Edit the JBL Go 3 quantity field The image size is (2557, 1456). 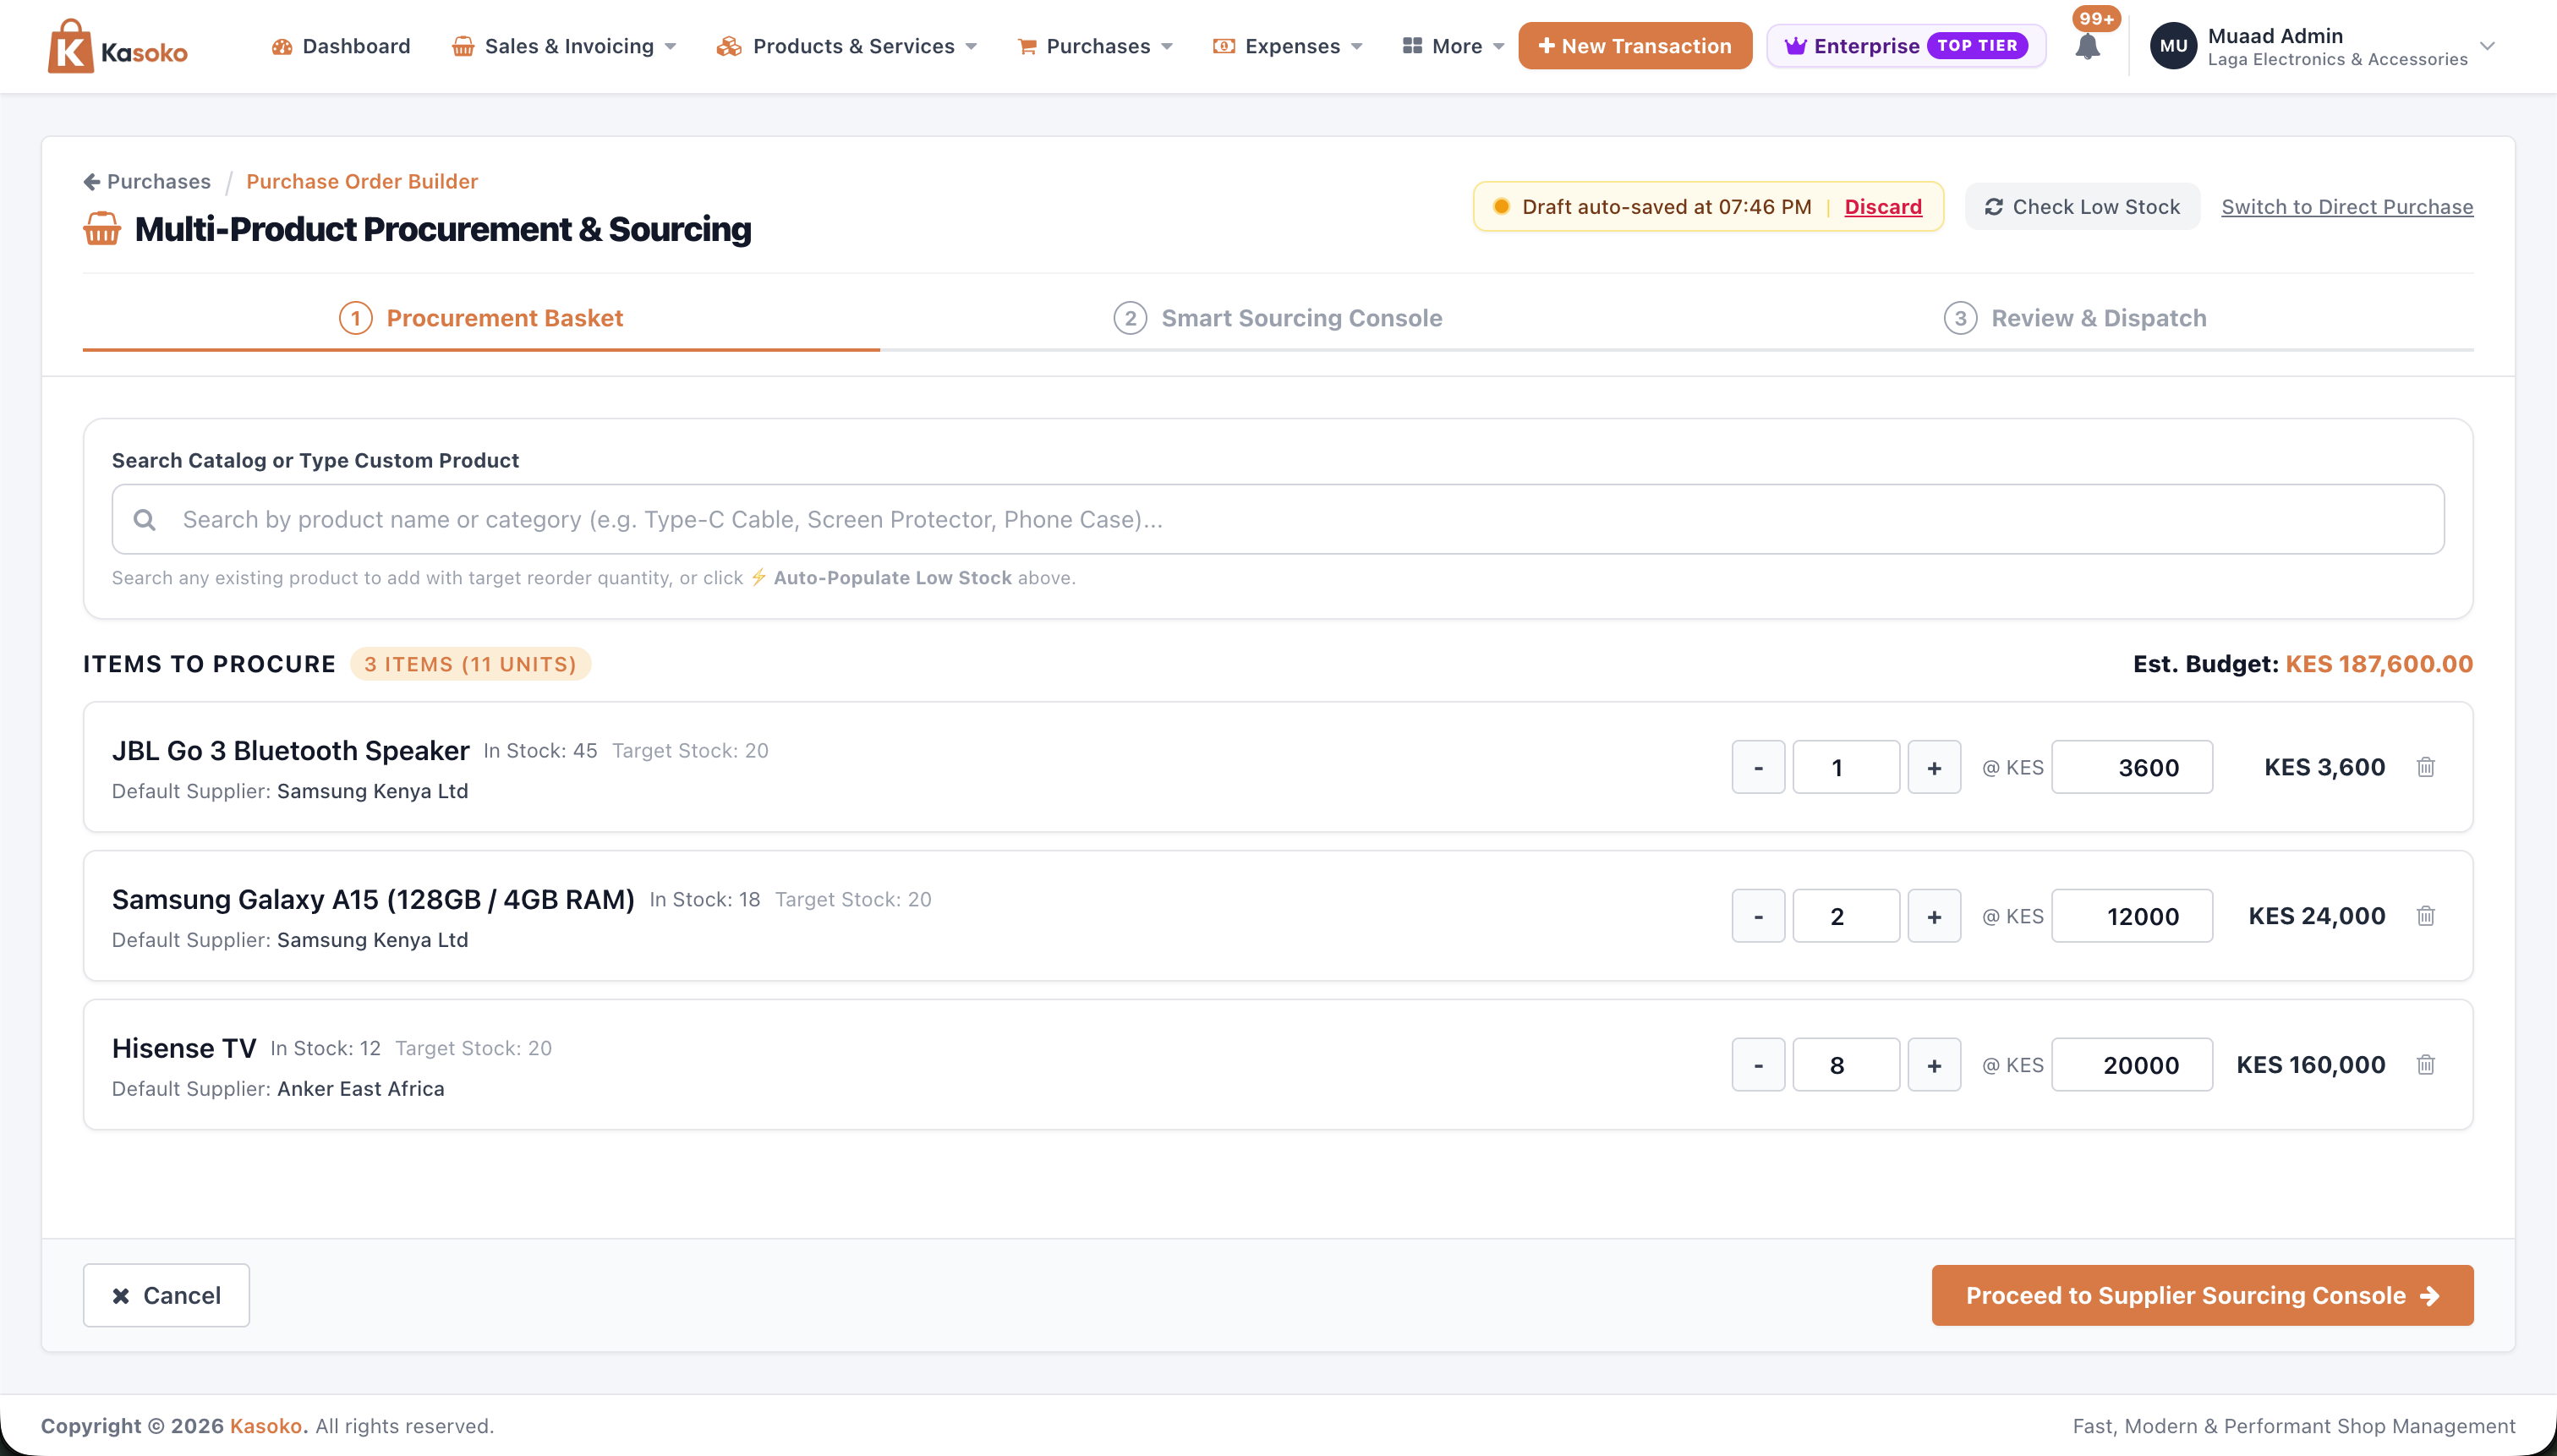click(1846, 767)
